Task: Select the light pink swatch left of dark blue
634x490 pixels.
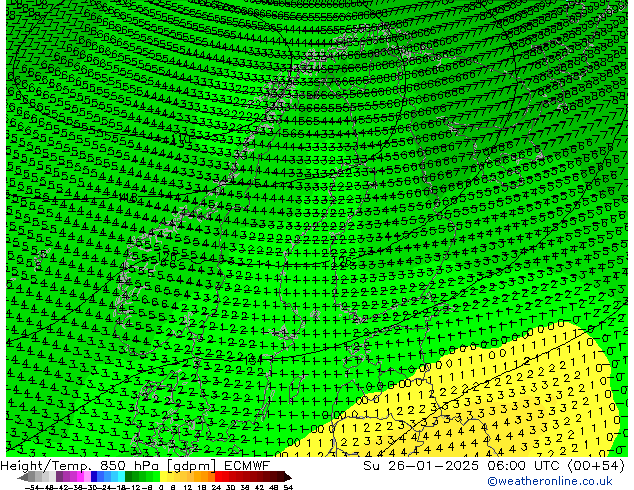Action: [x=87, y=476]
